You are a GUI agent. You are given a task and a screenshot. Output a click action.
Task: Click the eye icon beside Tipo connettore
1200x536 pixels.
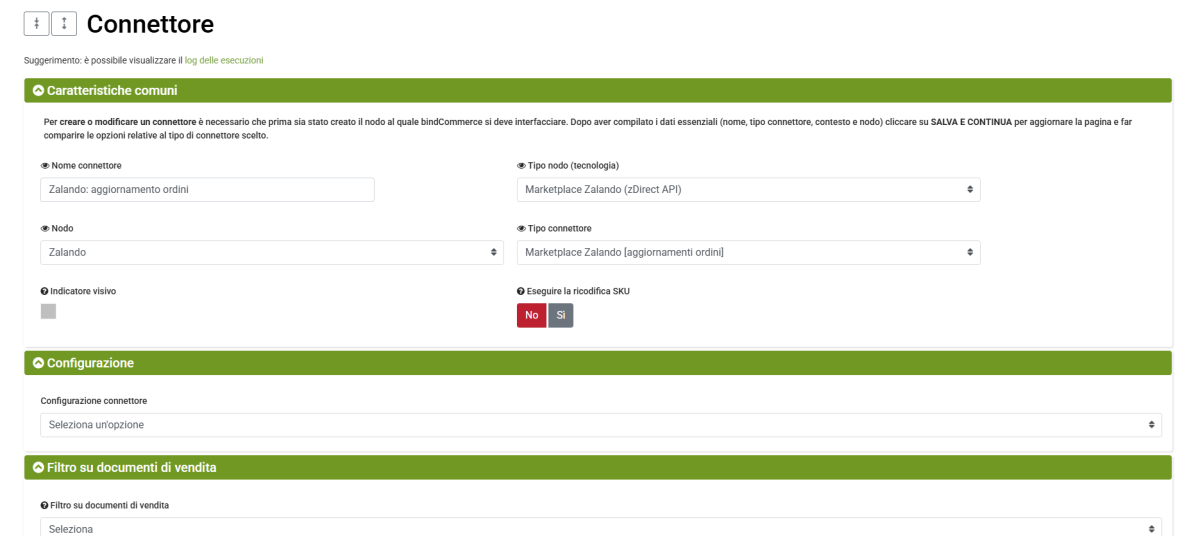pyautogui.click(x=521, y=228)
